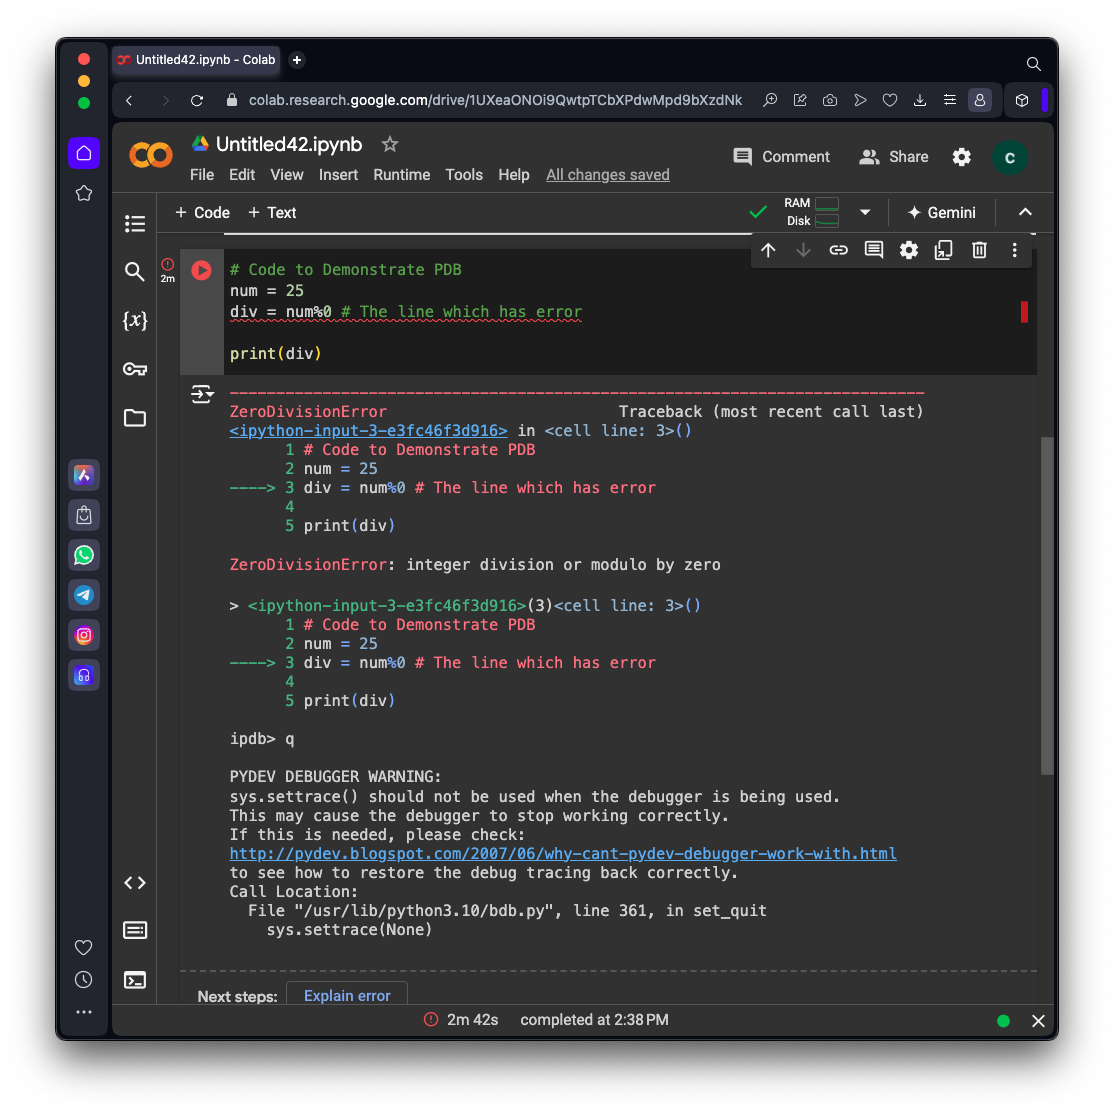Open browser account profile icon
This screenshot has width=1114, height=1114.
pos(980,100)
